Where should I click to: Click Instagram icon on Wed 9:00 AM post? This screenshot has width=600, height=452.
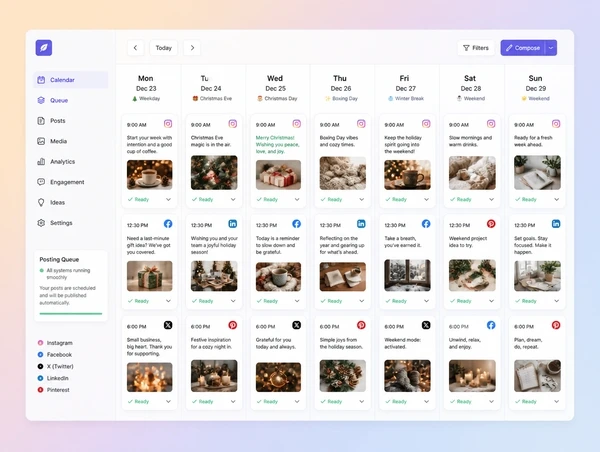(x=297, y=124)
